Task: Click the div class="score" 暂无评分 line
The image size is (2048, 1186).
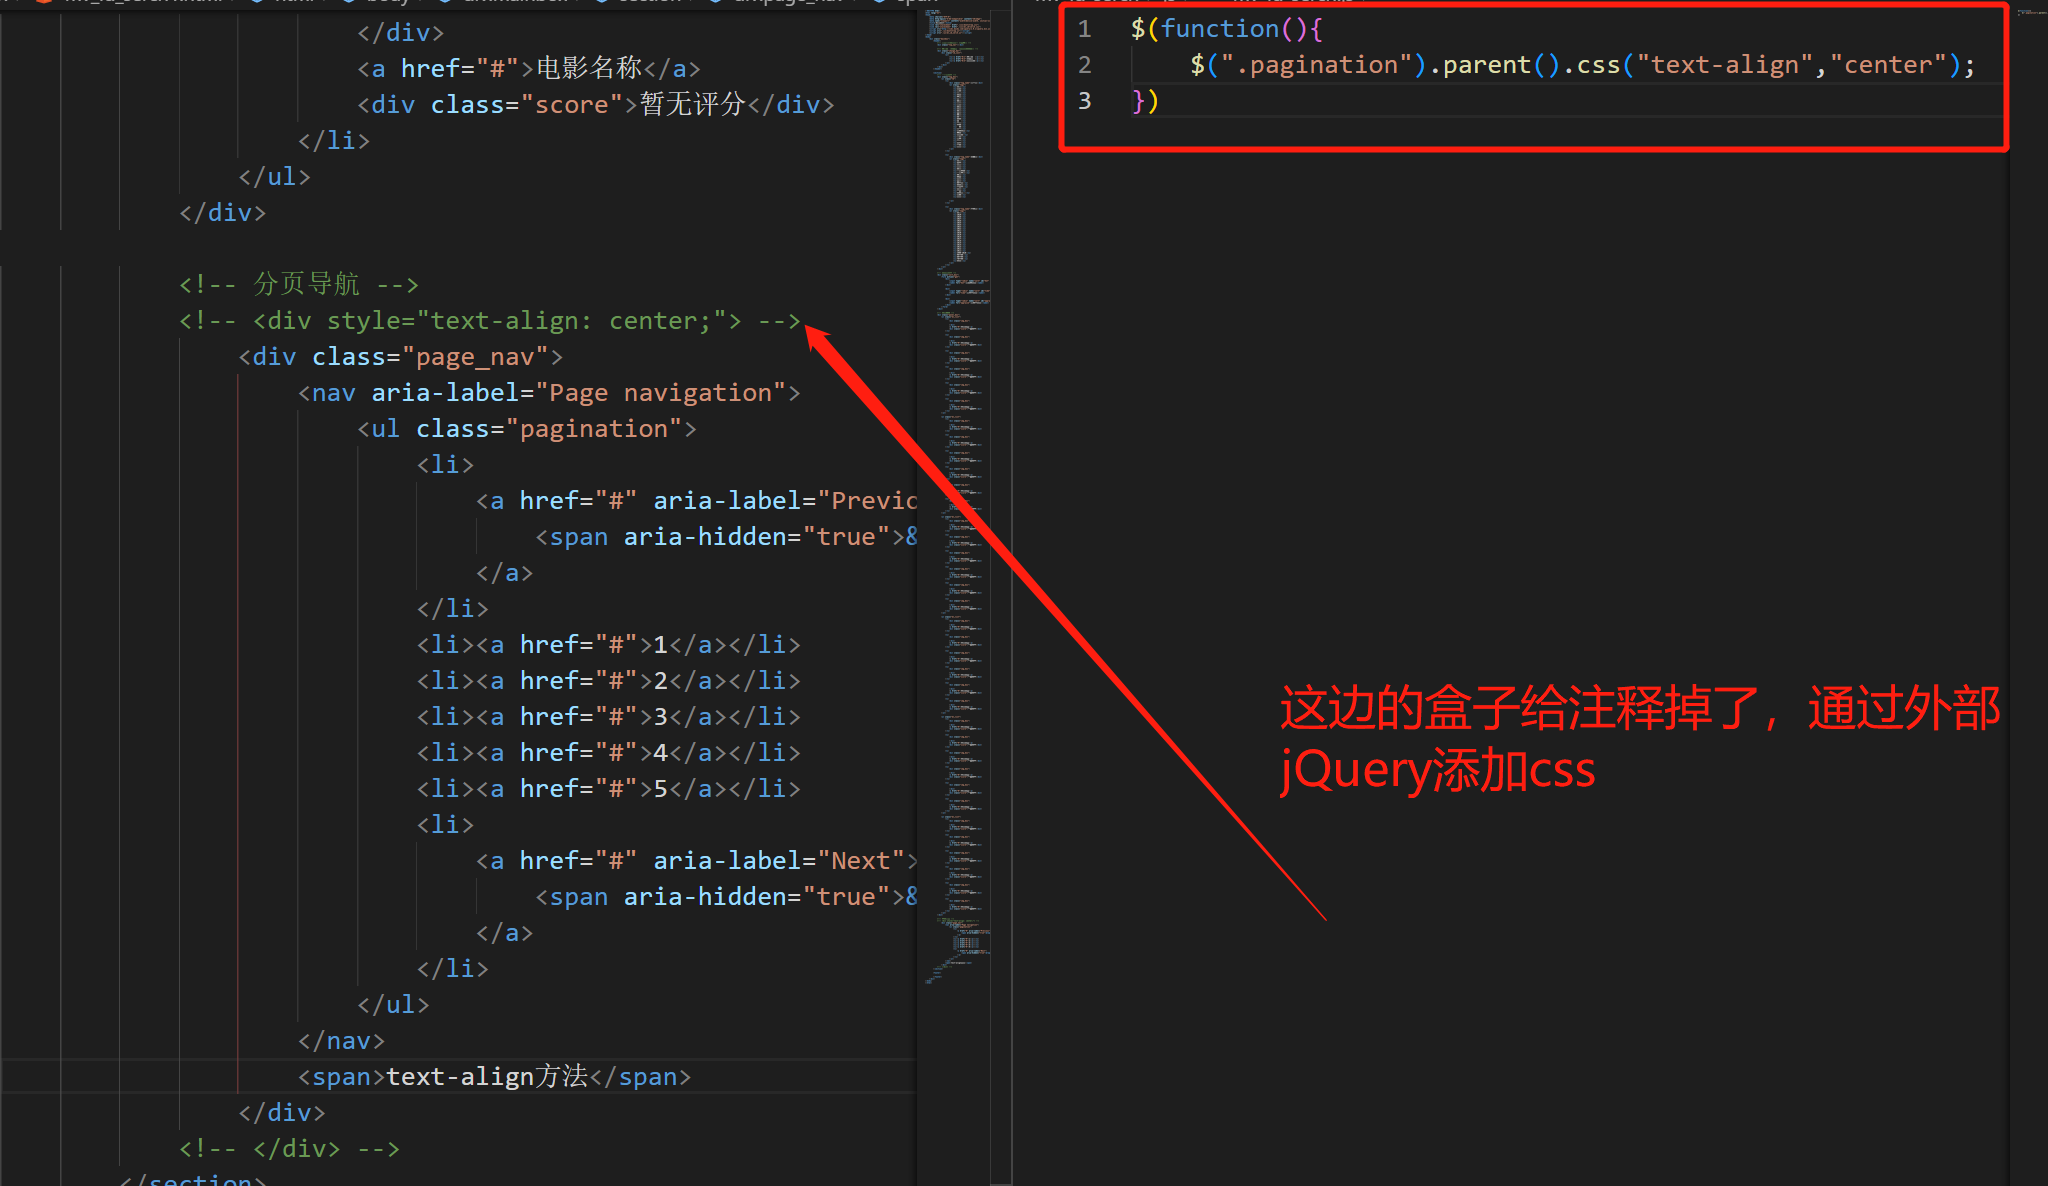Action: click(596, 104)
